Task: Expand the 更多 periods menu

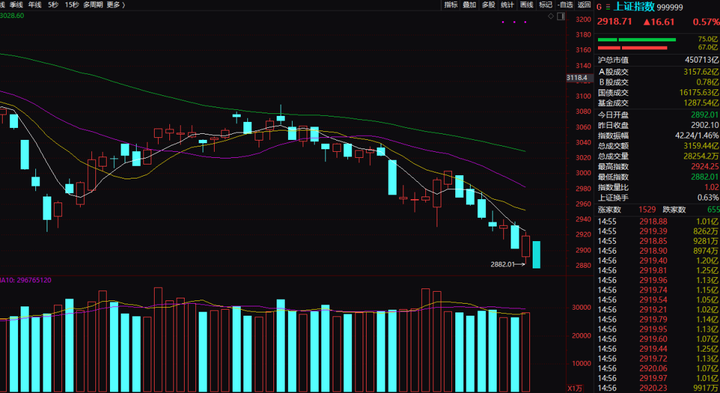Action: point(115,5)
